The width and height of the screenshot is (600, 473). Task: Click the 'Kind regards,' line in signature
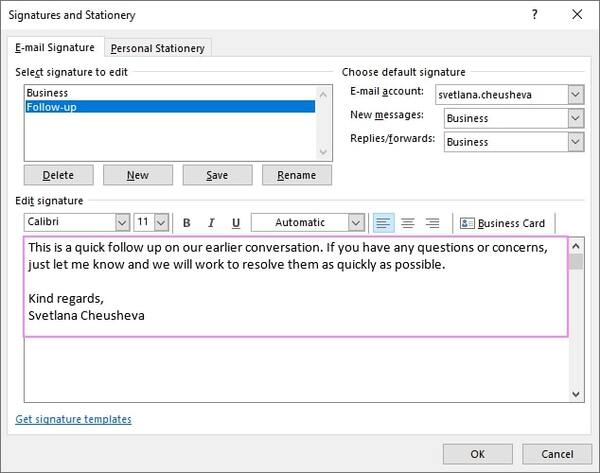pyautogui.click(x=66, y=298)
